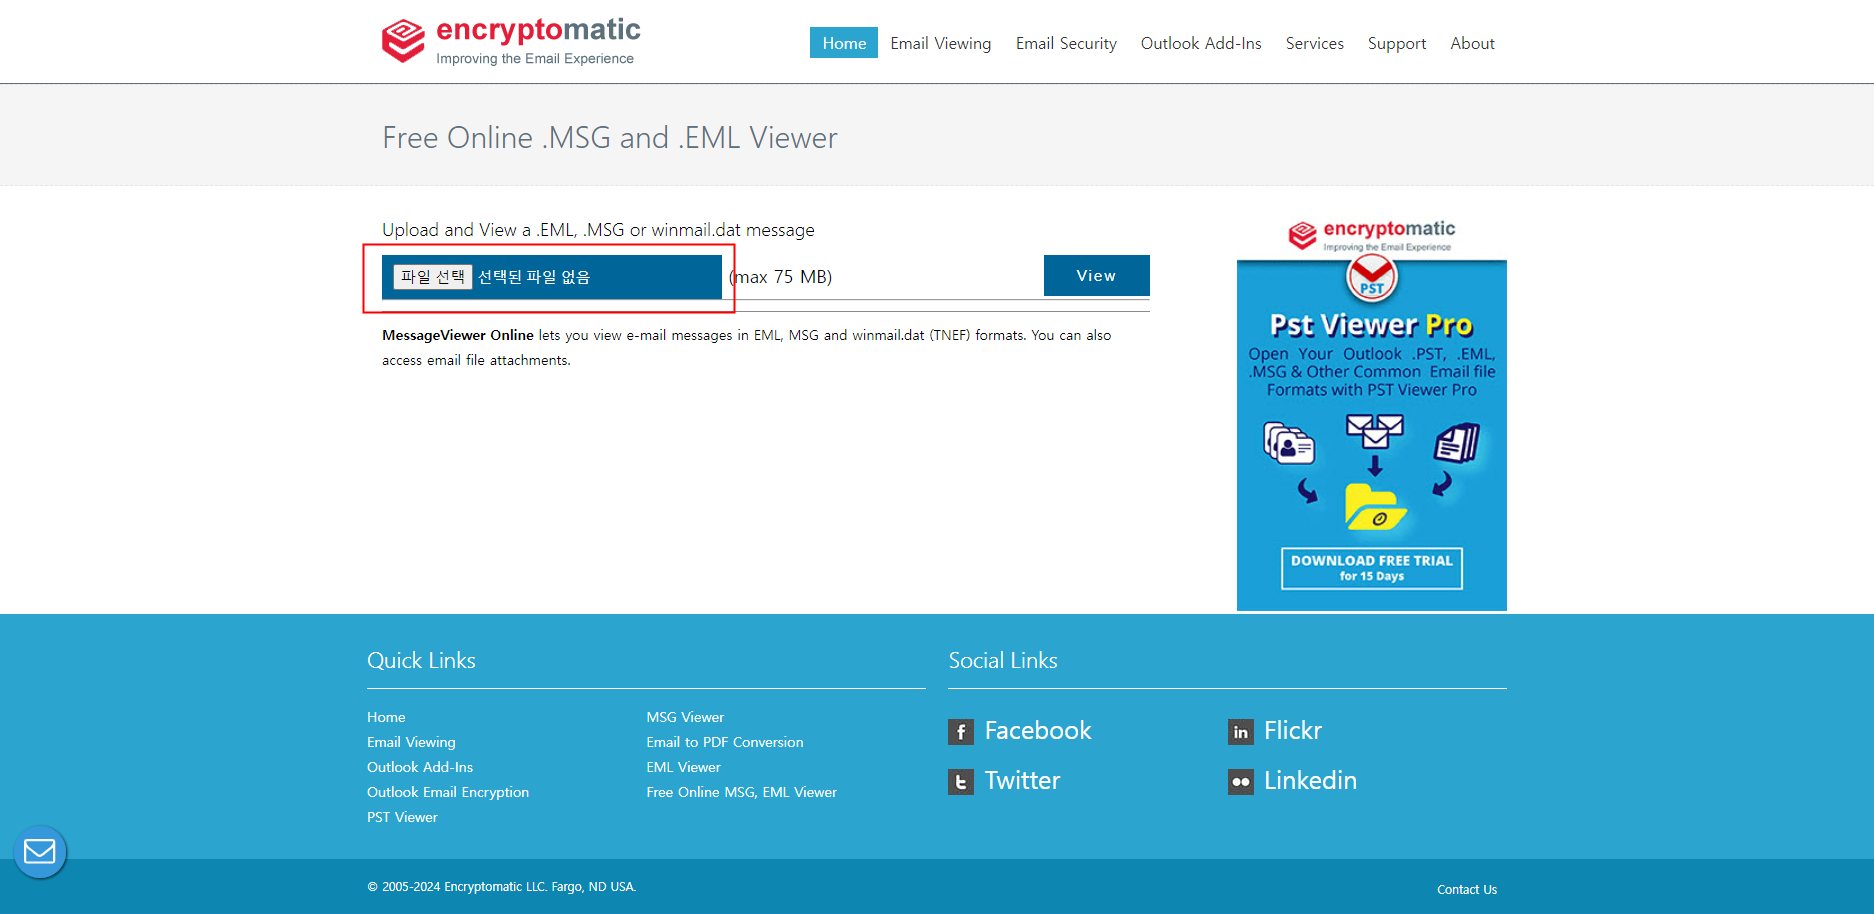Click the icon beside Flickr
1874x914 pixels.
tap(1241, 732)
